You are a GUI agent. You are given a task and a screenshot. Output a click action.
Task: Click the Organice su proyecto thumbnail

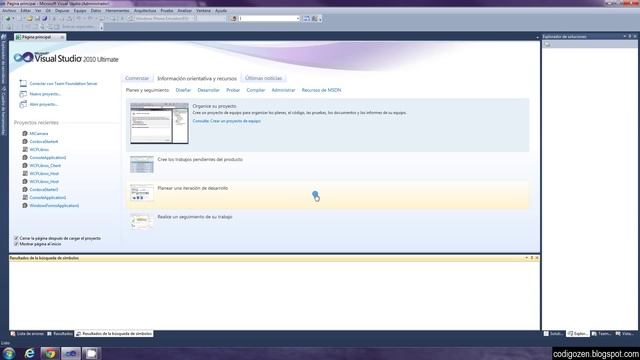click(x=159, y=123)
